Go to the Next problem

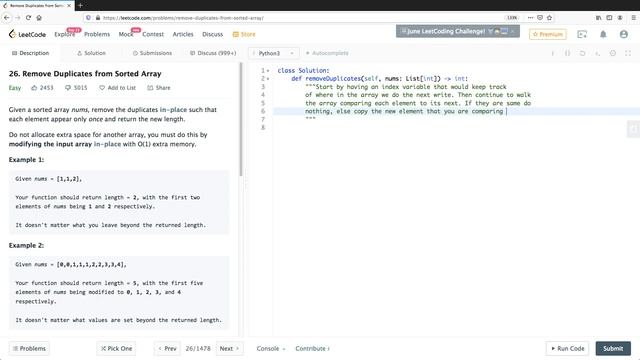coord(229,349)
